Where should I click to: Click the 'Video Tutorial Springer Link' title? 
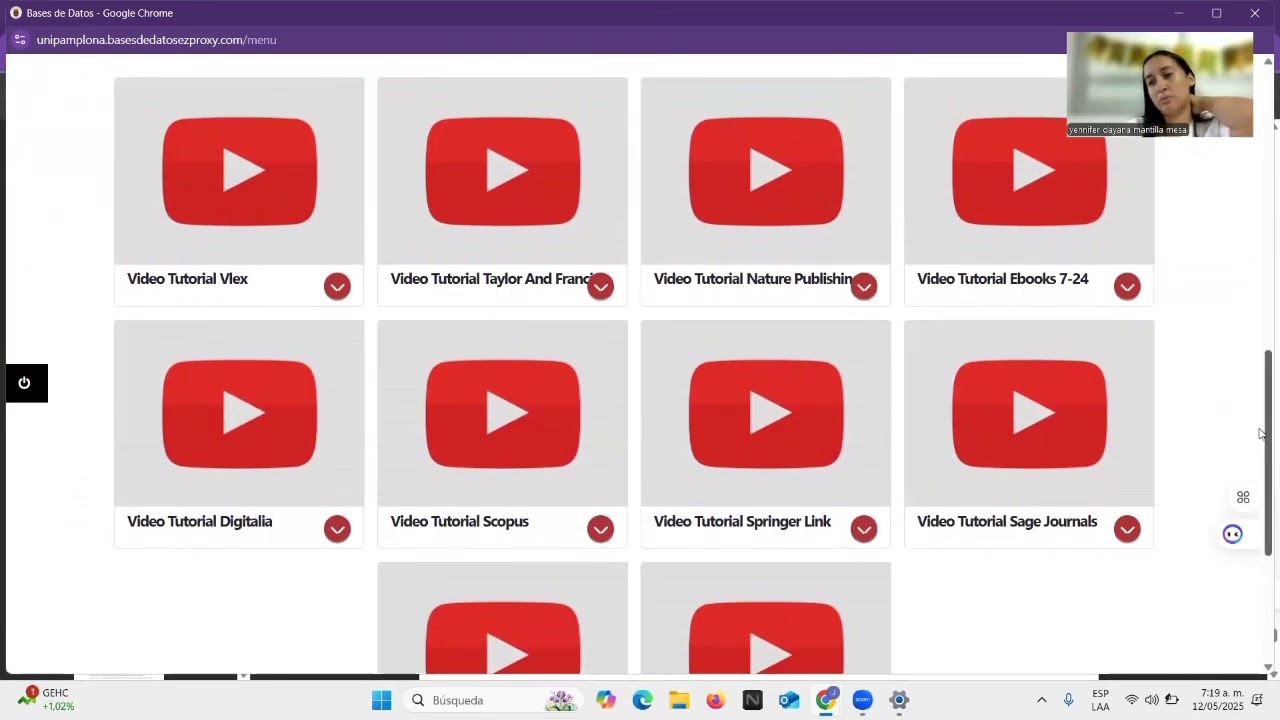tap(743, 521)
